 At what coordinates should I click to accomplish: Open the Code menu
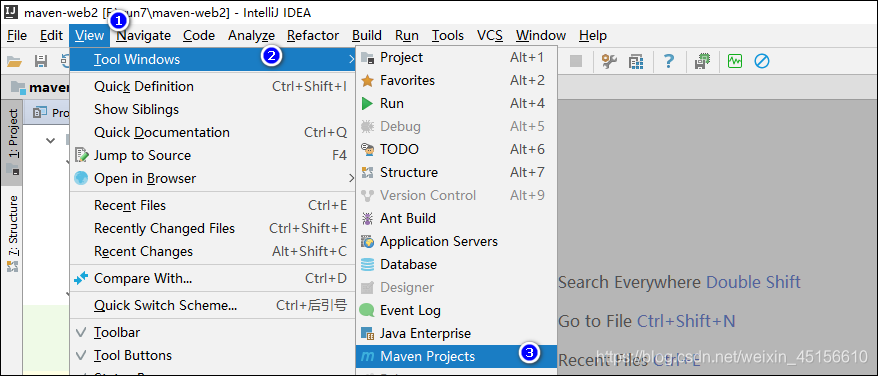coord(199,36)
